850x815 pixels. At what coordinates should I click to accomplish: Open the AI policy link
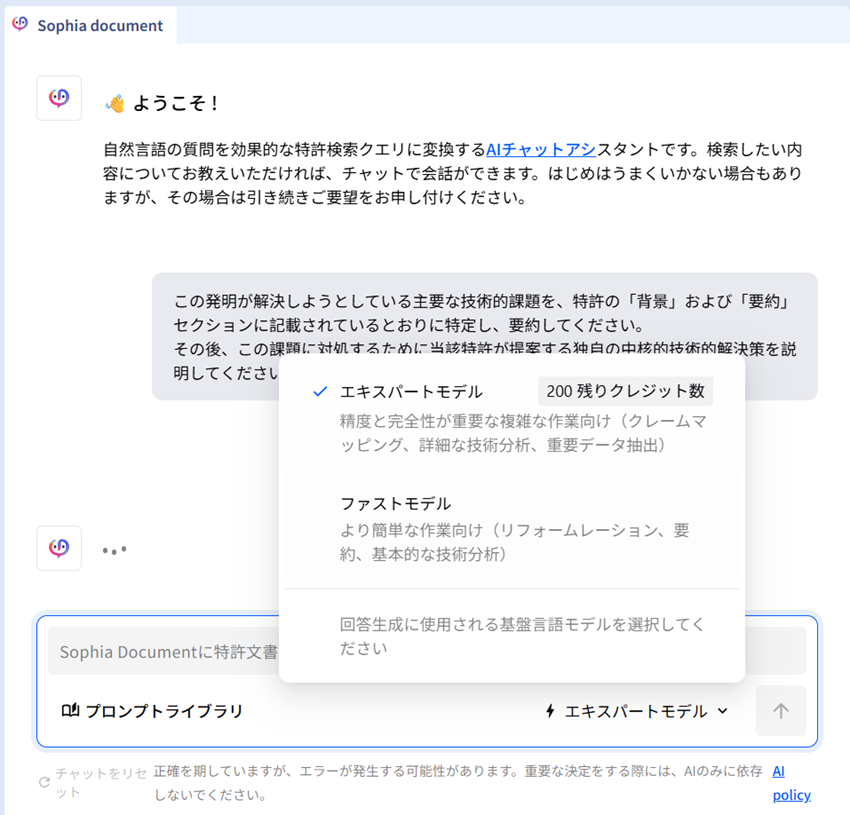(791, 783)
